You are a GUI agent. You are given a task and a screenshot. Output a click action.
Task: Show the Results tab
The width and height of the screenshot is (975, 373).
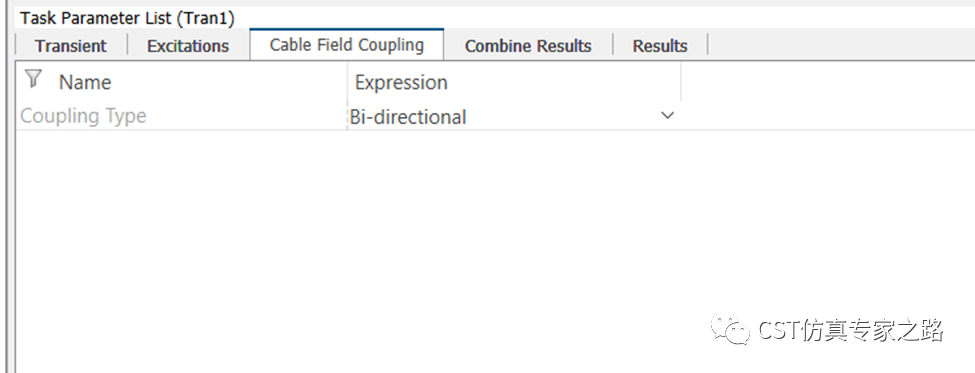tap(660, 46)
